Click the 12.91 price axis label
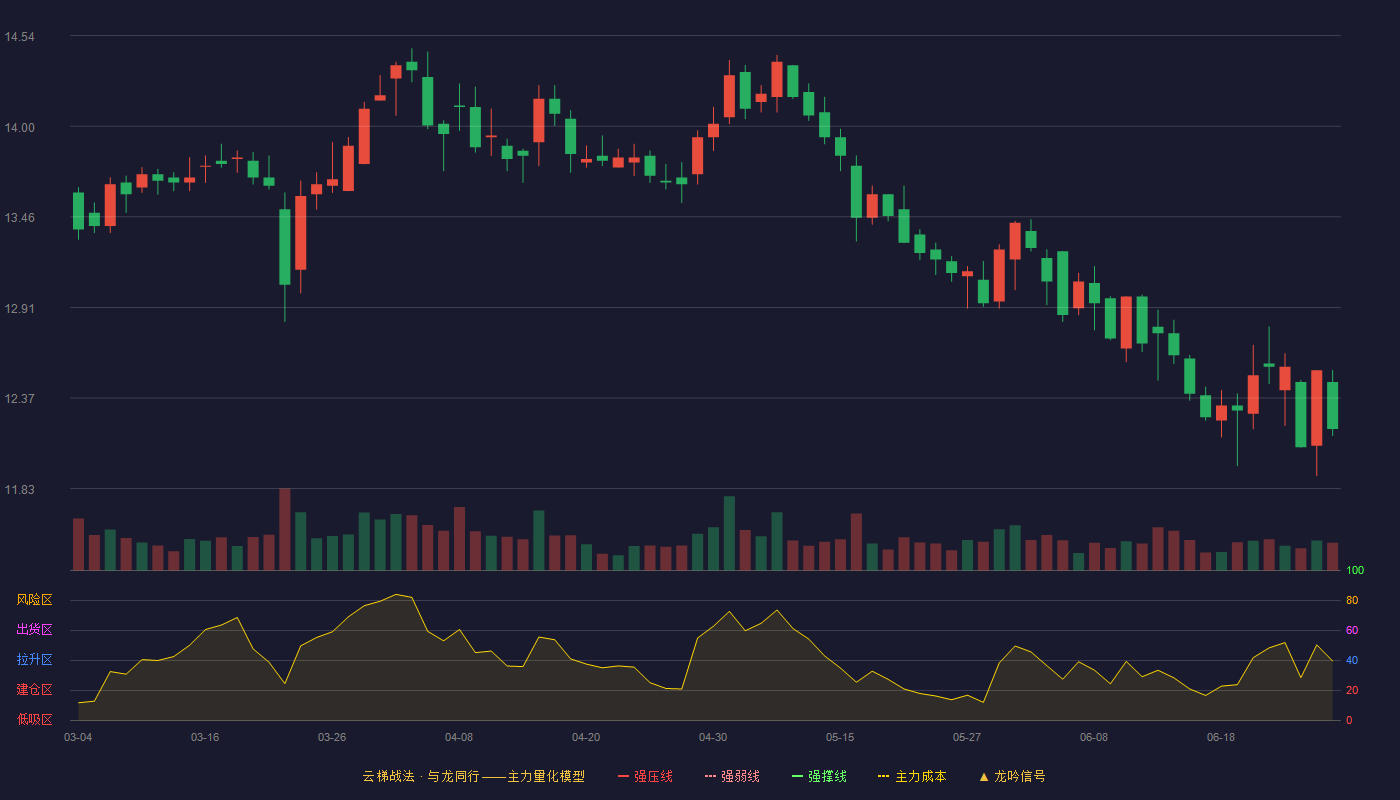Image resolution: width=1400 pixels, height=800 pixels. (x=19, y=309)
